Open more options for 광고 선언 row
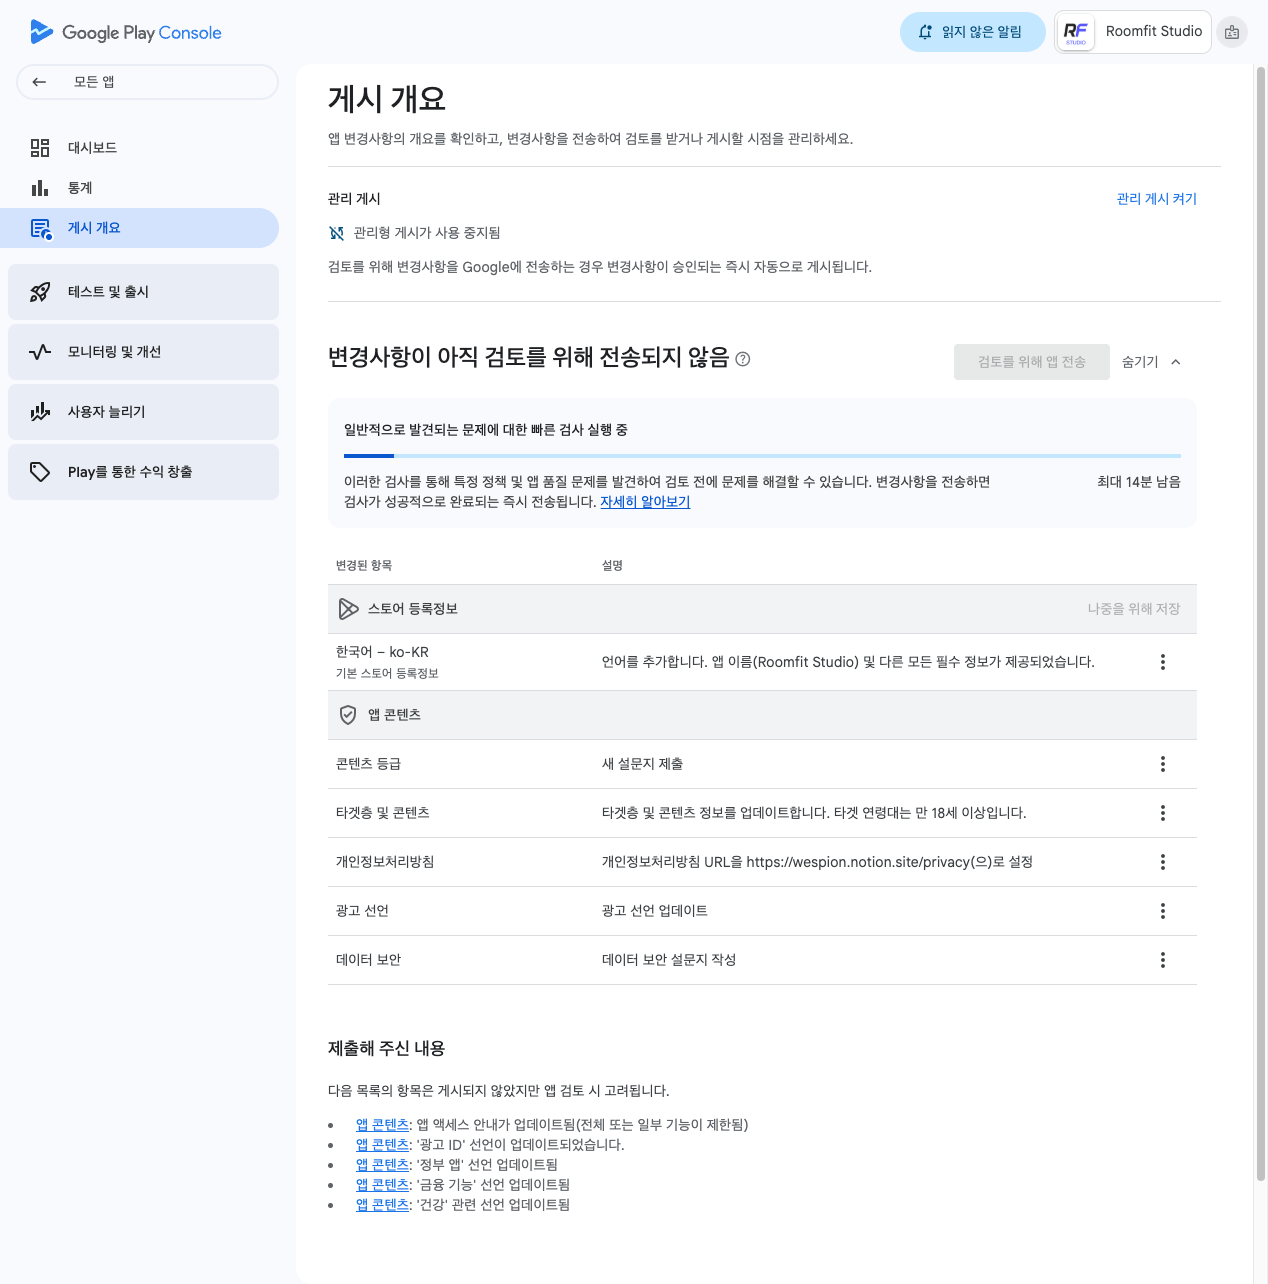1268x1284 pixels. tap(1162, 911)
